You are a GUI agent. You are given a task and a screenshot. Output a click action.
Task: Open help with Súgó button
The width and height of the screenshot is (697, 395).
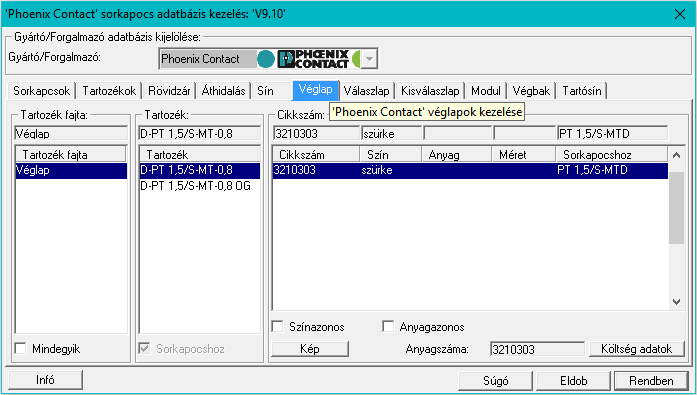(x=496, y=381)
